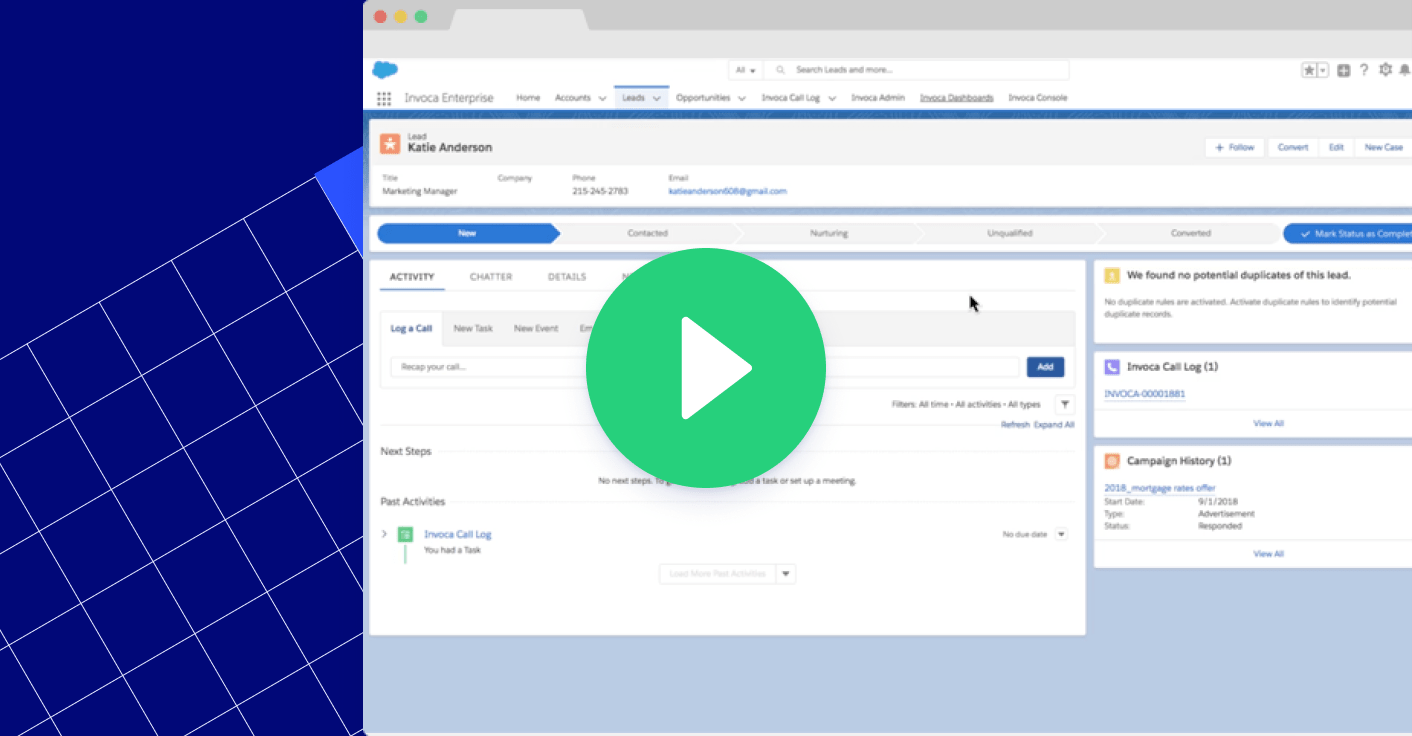Switch to the Chatter tab

click(490, 277)
